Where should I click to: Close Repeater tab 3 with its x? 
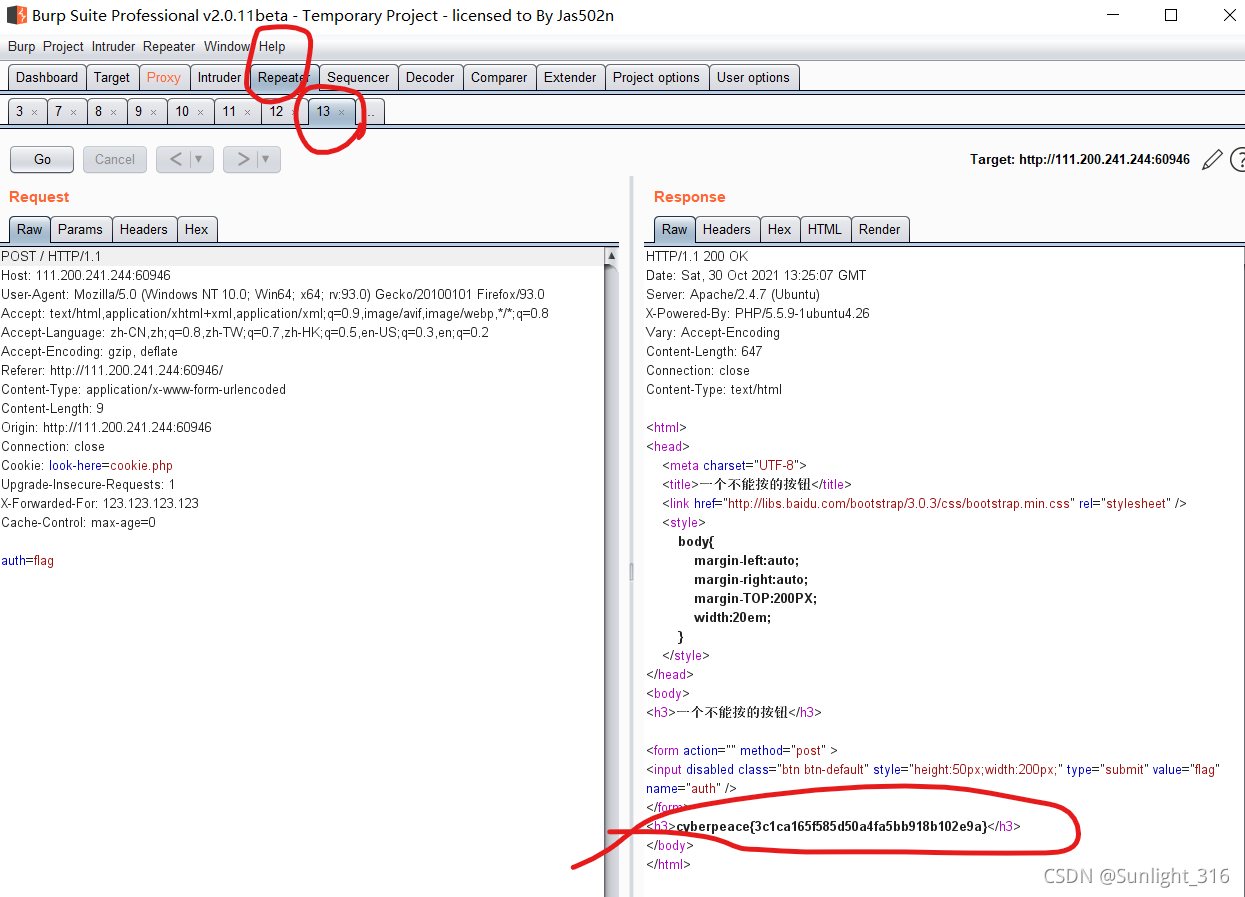click(34, 112)
